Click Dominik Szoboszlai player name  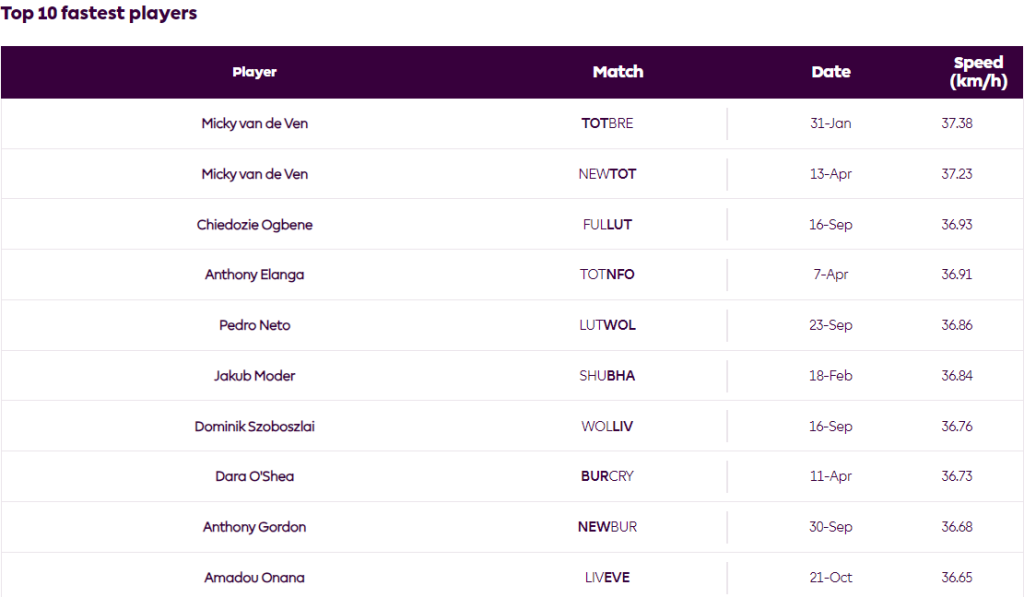[x=254, y=427]
